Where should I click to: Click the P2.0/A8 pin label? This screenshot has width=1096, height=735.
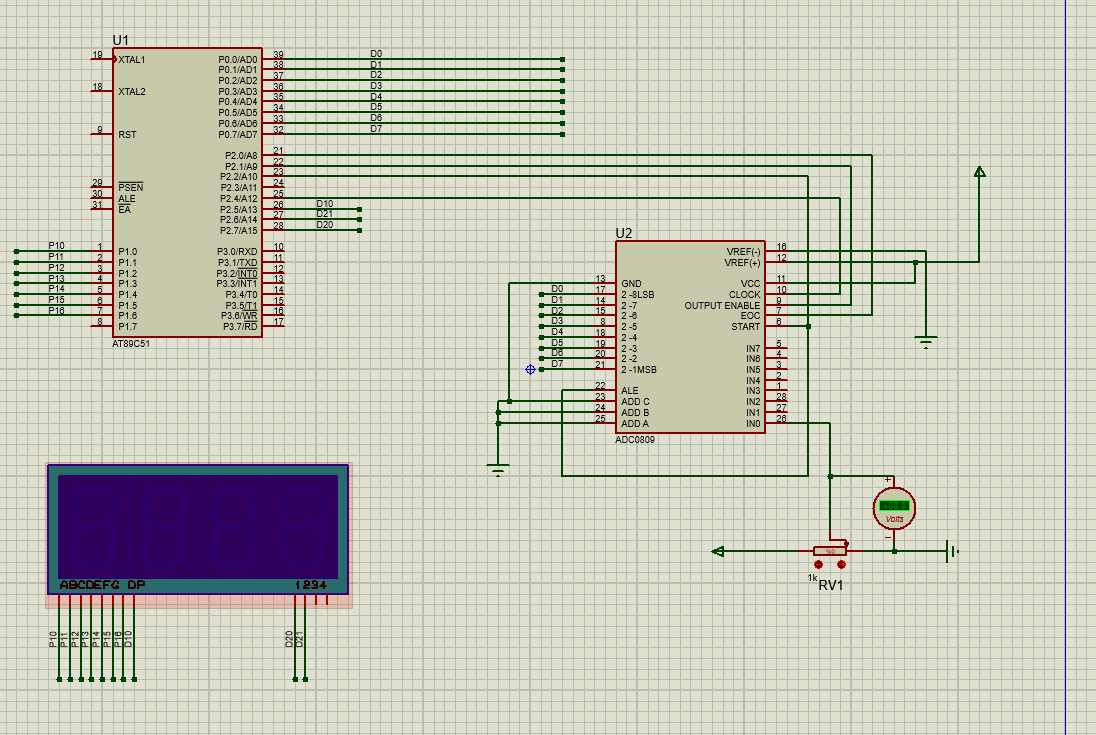click(x=241, y=156)
